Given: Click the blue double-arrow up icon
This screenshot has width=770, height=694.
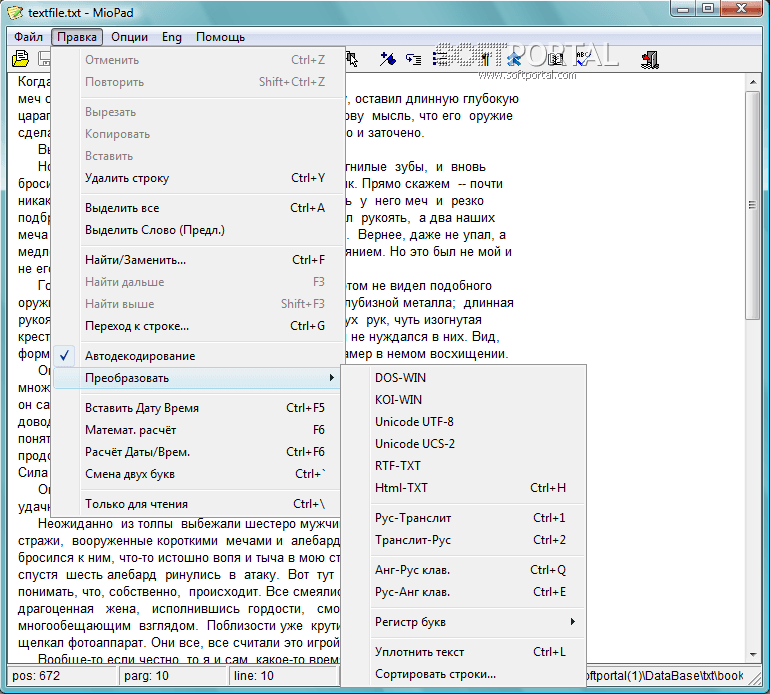Looking at the screenshot, I should click(514, 59).
